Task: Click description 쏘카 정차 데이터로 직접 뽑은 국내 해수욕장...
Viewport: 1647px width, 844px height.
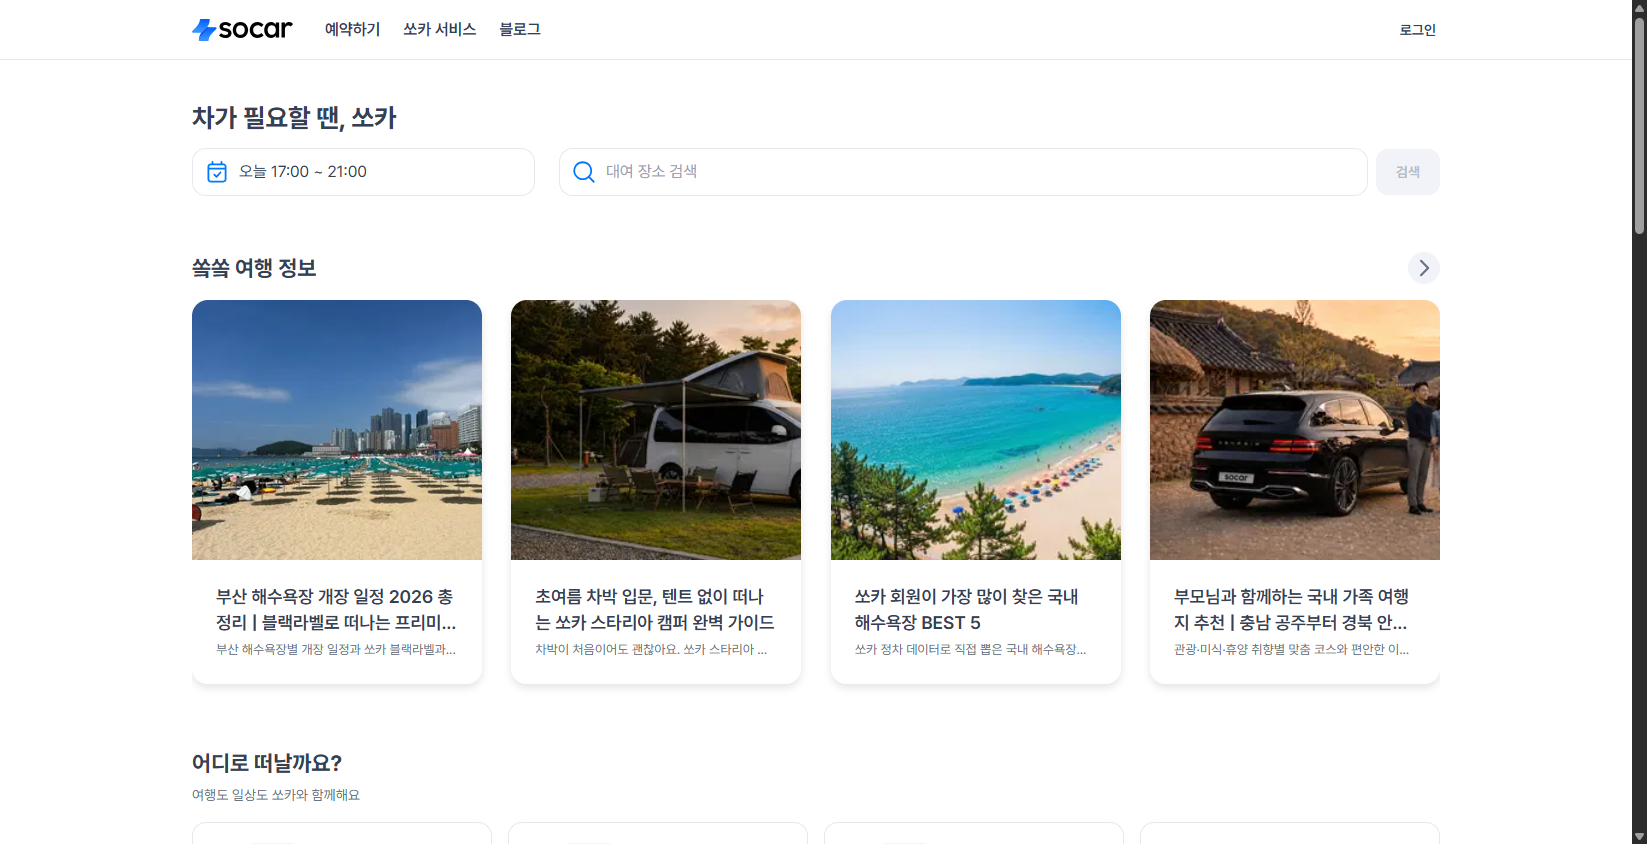Action: click(x=970, y=649)
